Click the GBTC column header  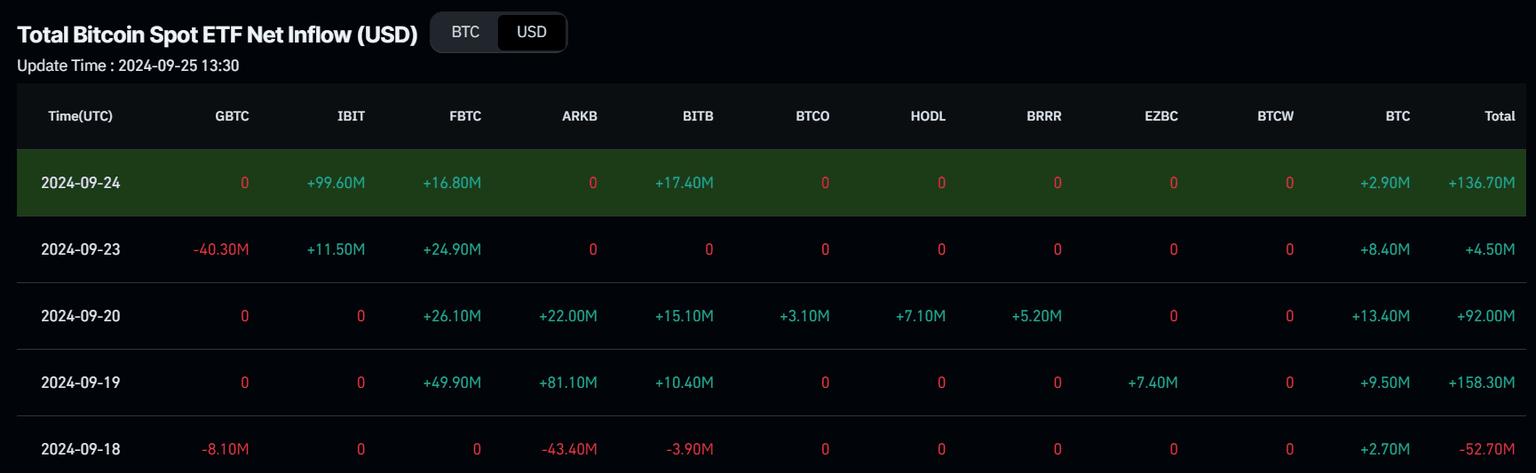232,116
